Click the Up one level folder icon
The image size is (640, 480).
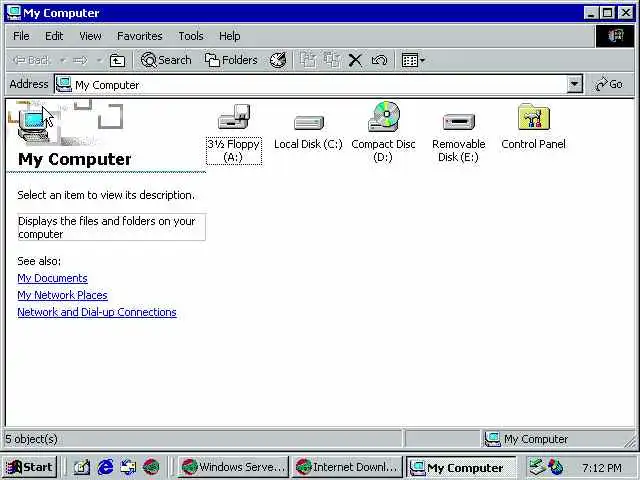pos(118,60)
